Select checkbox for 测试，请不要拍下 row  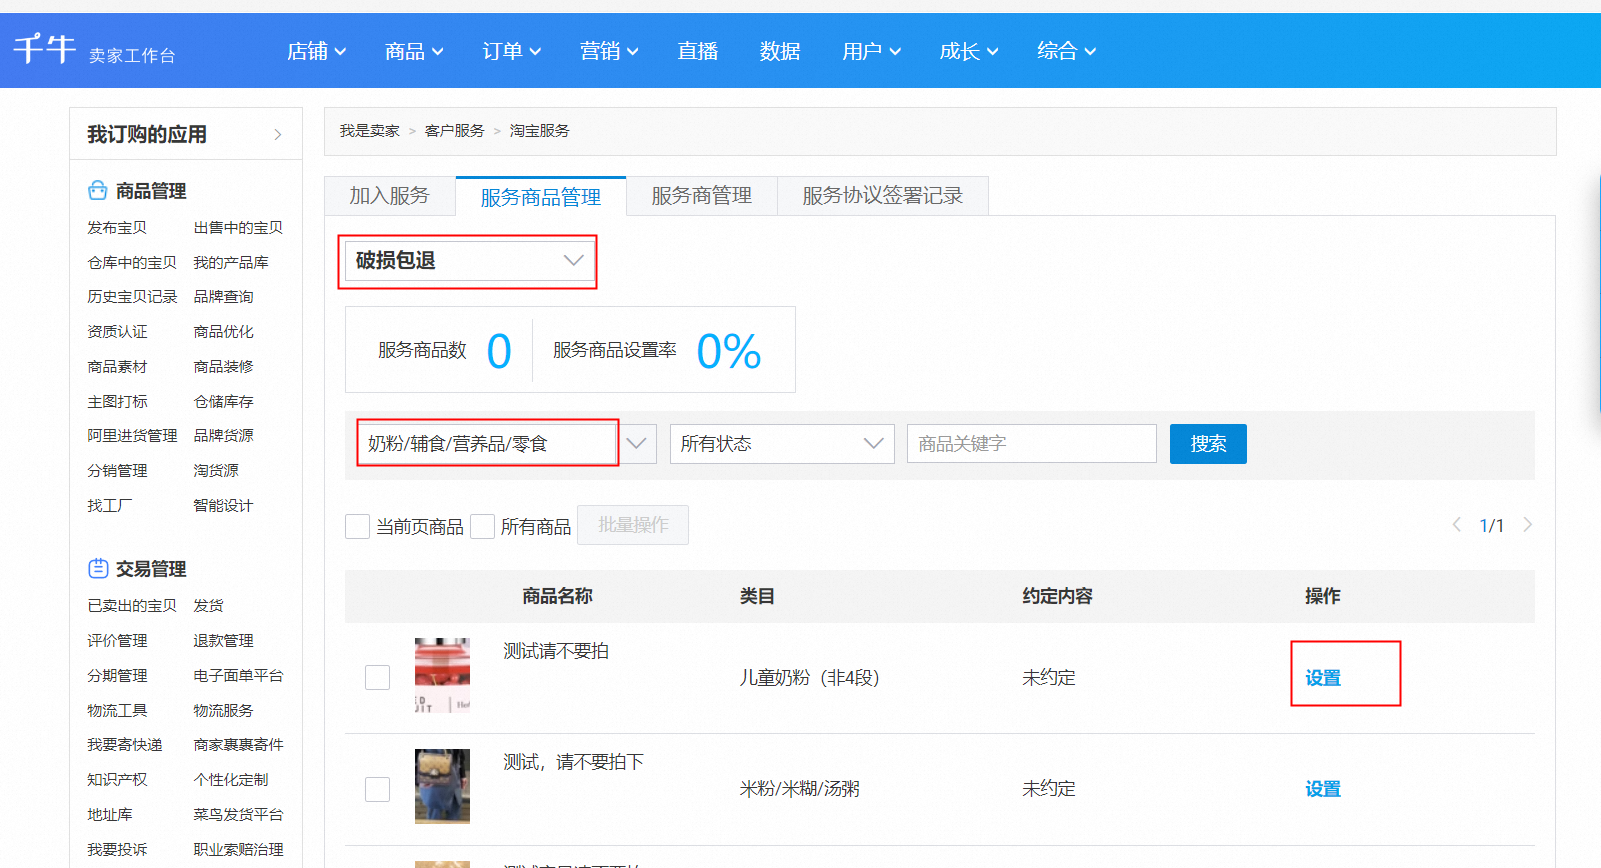point(377,789)
